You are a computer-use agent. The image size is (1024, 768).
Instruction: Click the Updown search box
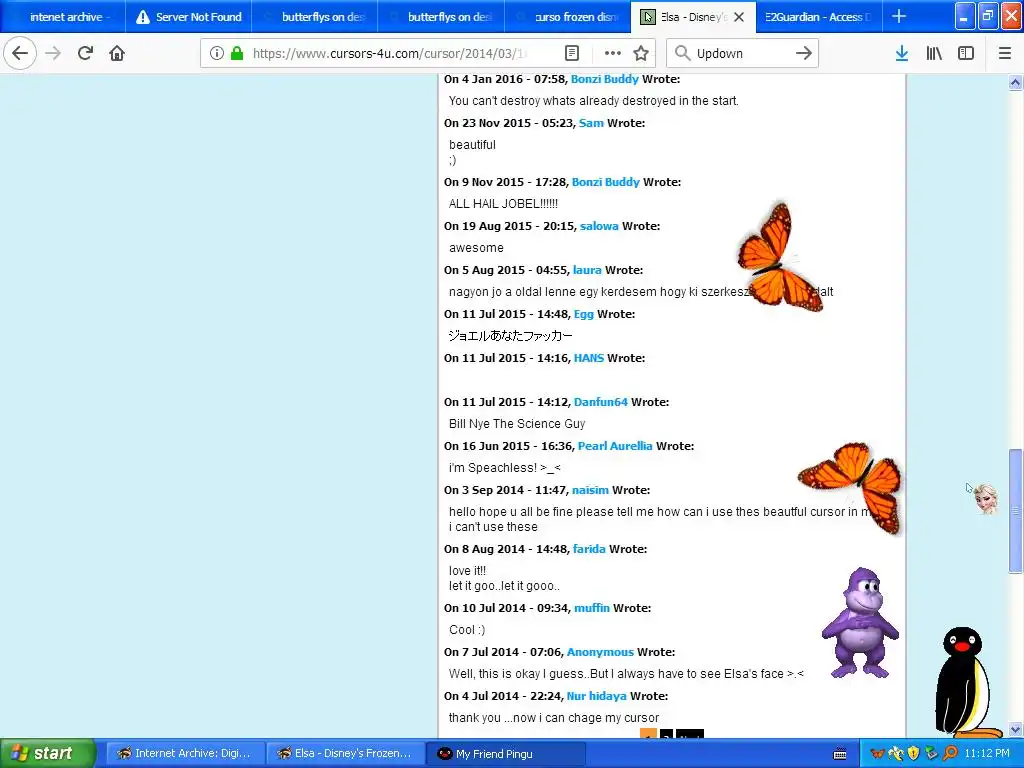[743, 53]
